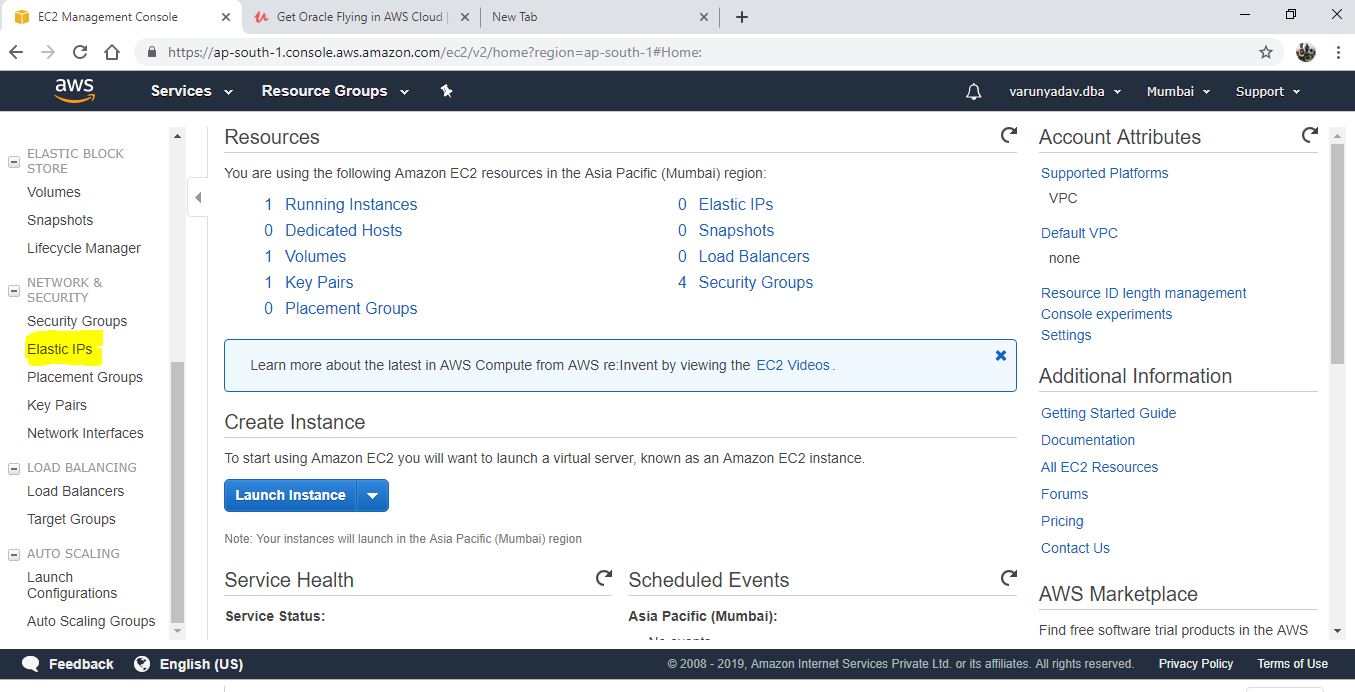The height and width of the screenshot is (692, 1355).
Task: Open Chrome three-dot menu
Action: point(1338,52)
